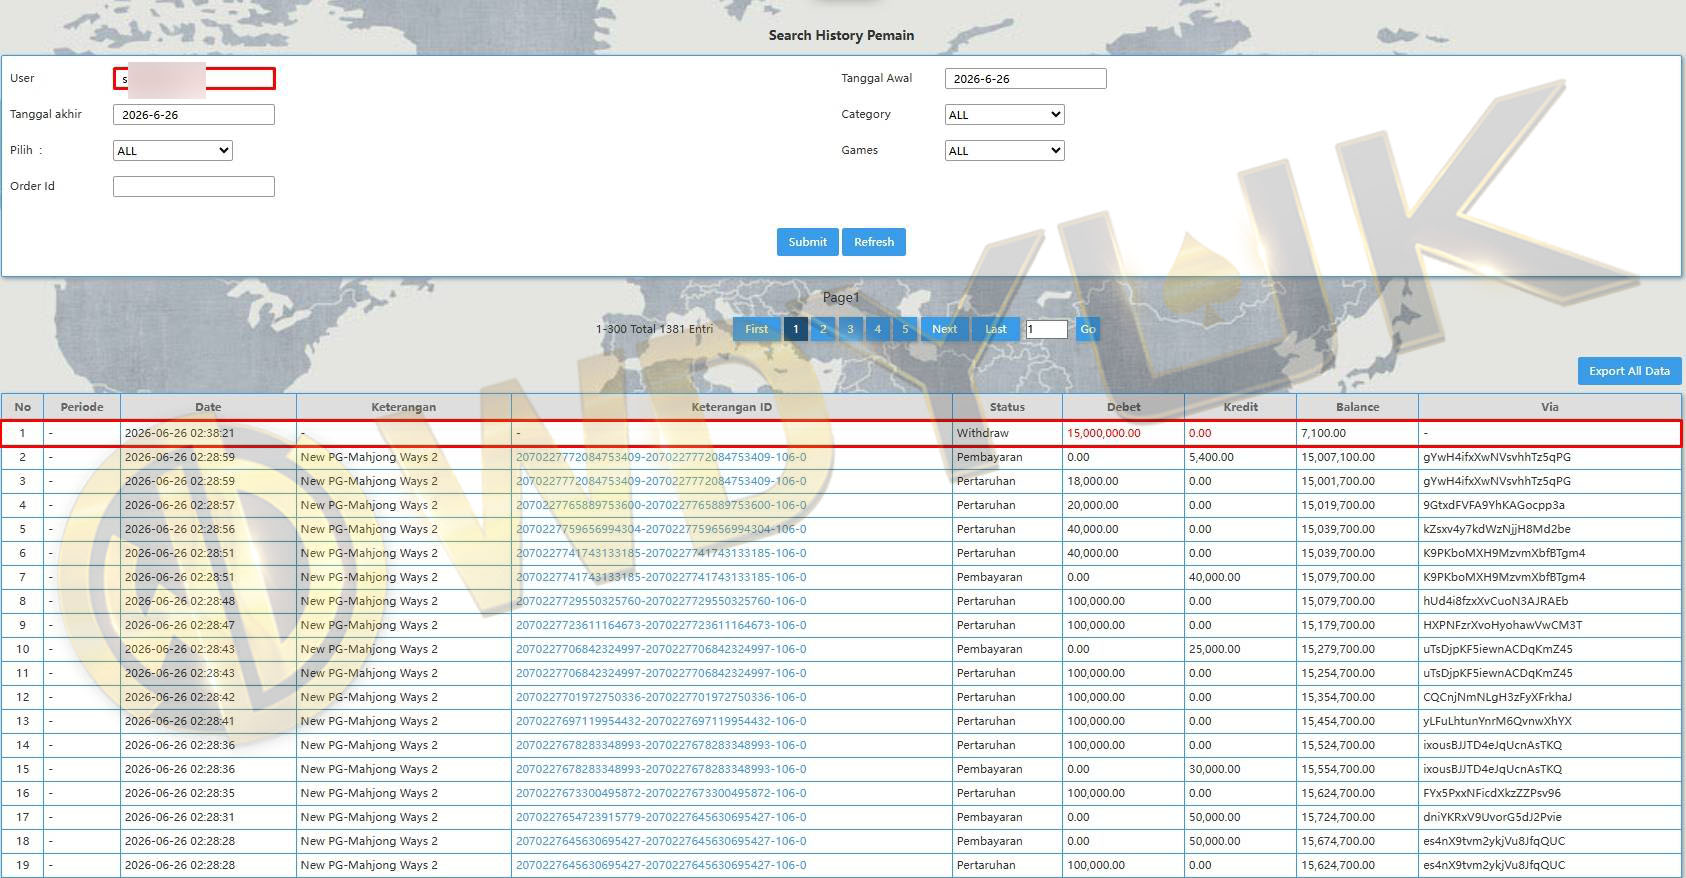Open Keterangan ID link in row 2
Screen dimensions: 1686x878
[x=661, y=457]
